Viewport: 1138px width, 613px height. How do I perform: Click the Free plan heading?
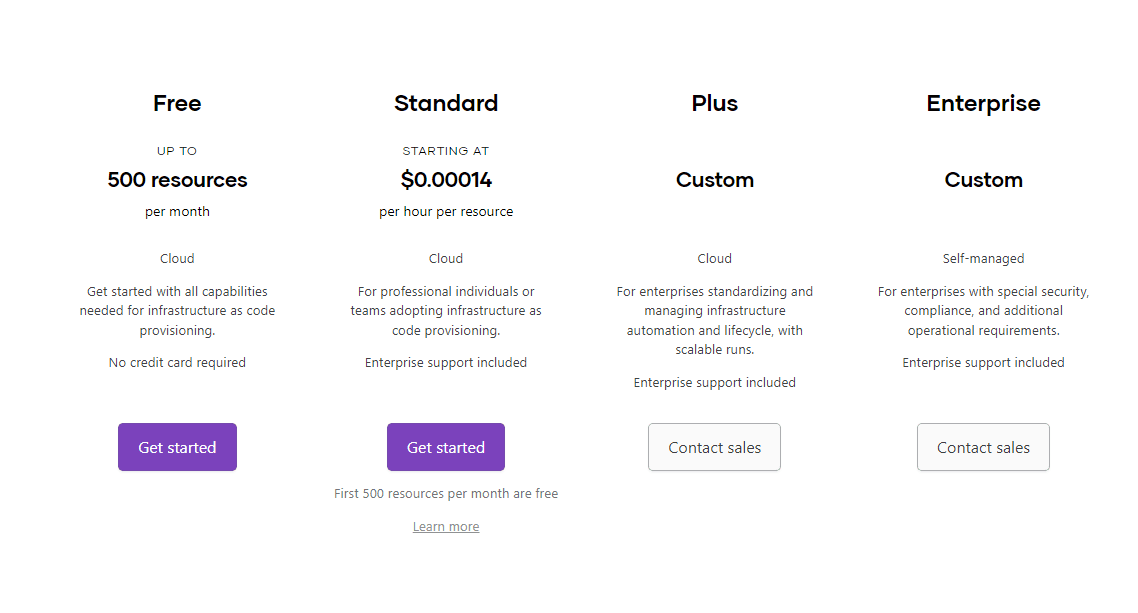pyautogui.click(x=177, y=103)
